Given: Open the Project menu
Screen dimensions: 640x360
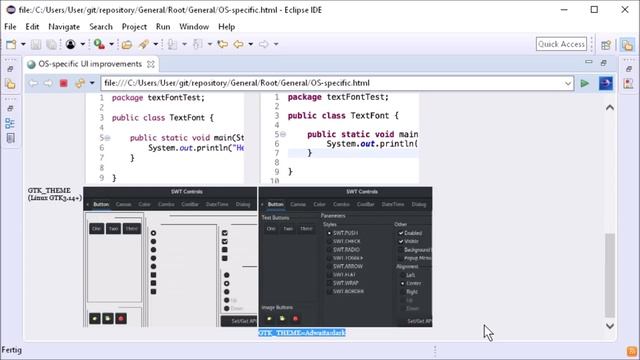Looking at the screenshot, I should (x=134, y=27).
